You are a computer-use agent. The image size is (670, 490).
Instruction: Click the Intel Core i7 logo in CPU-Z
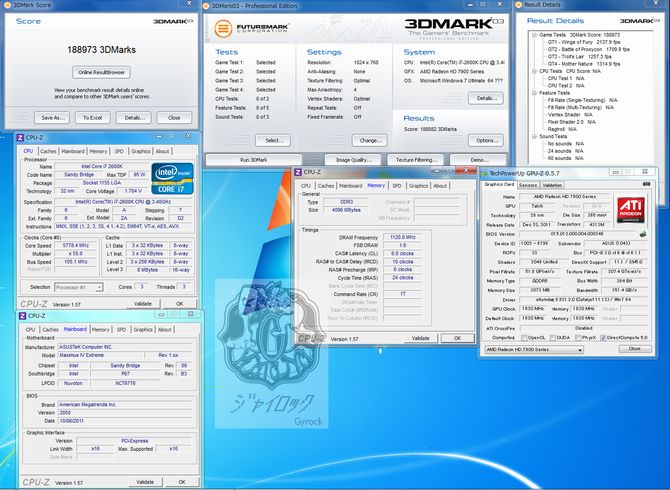(x=172, y=178)
